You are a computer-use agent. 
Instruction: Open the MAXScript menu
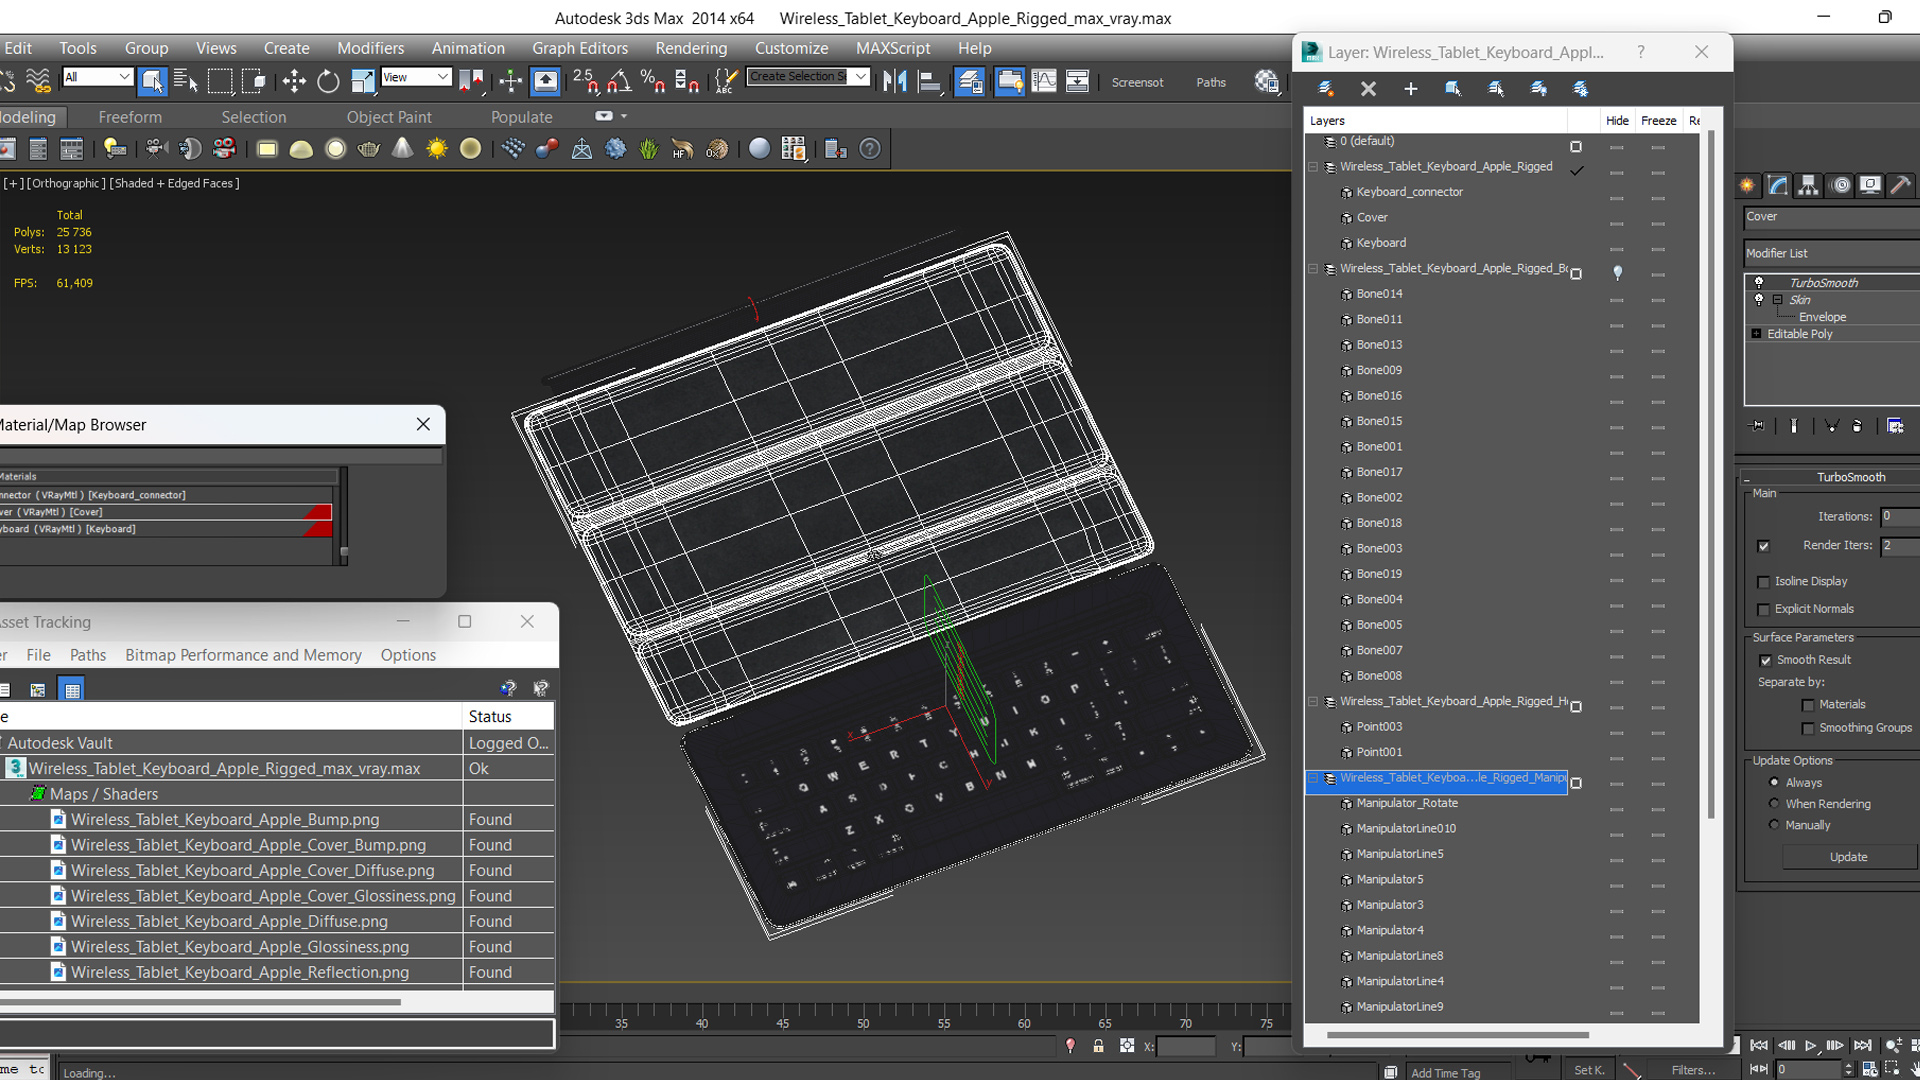point(893,48)
